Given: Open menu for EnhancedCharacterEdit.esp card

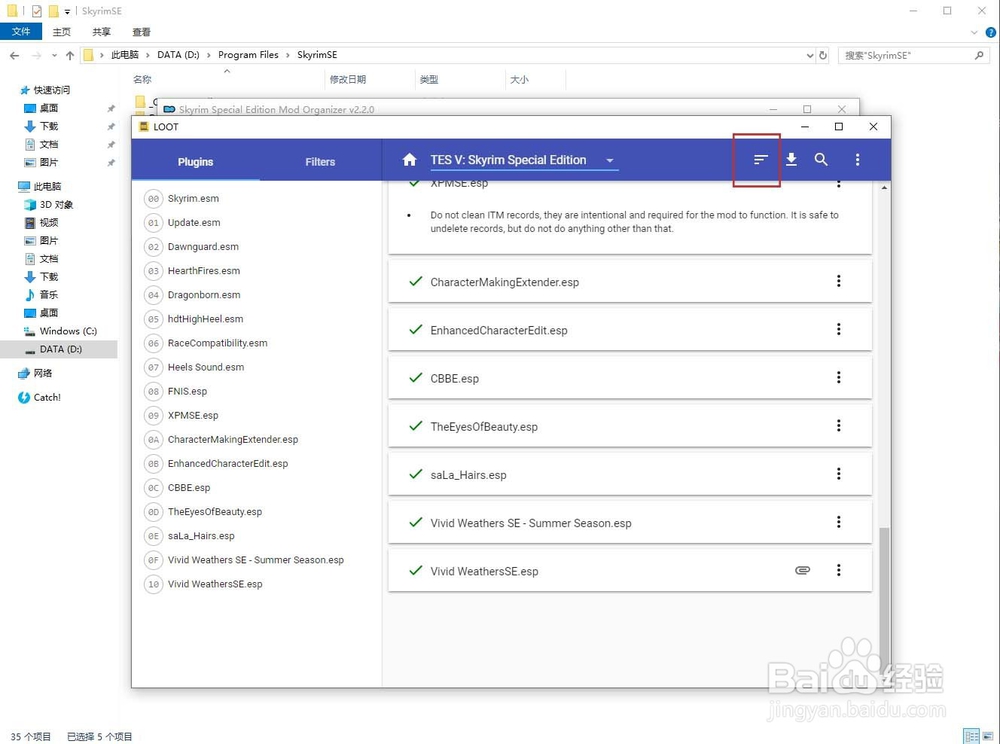Looking at the screenshot, I should coord(838,330).
